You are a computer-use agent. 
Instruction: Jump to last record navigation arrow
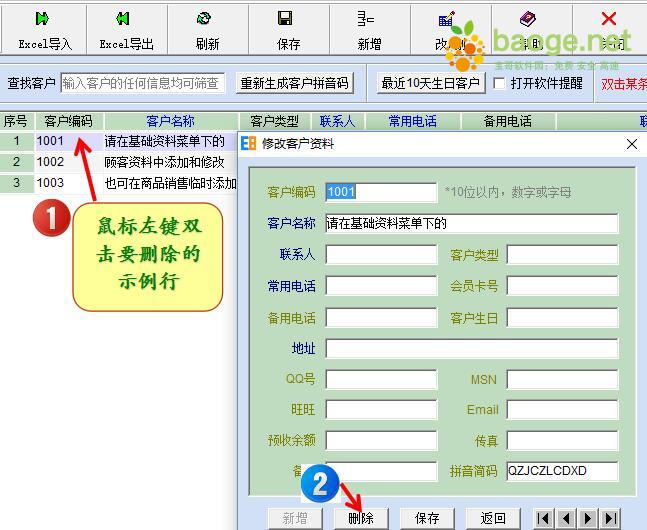(610, 518)
